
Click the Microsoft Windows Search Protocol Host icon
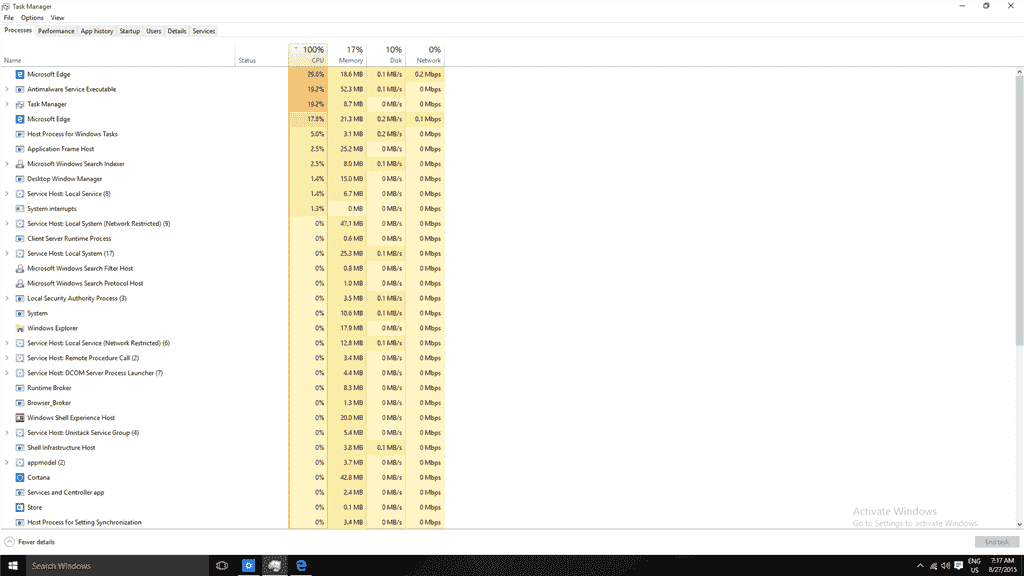[20, 283]
